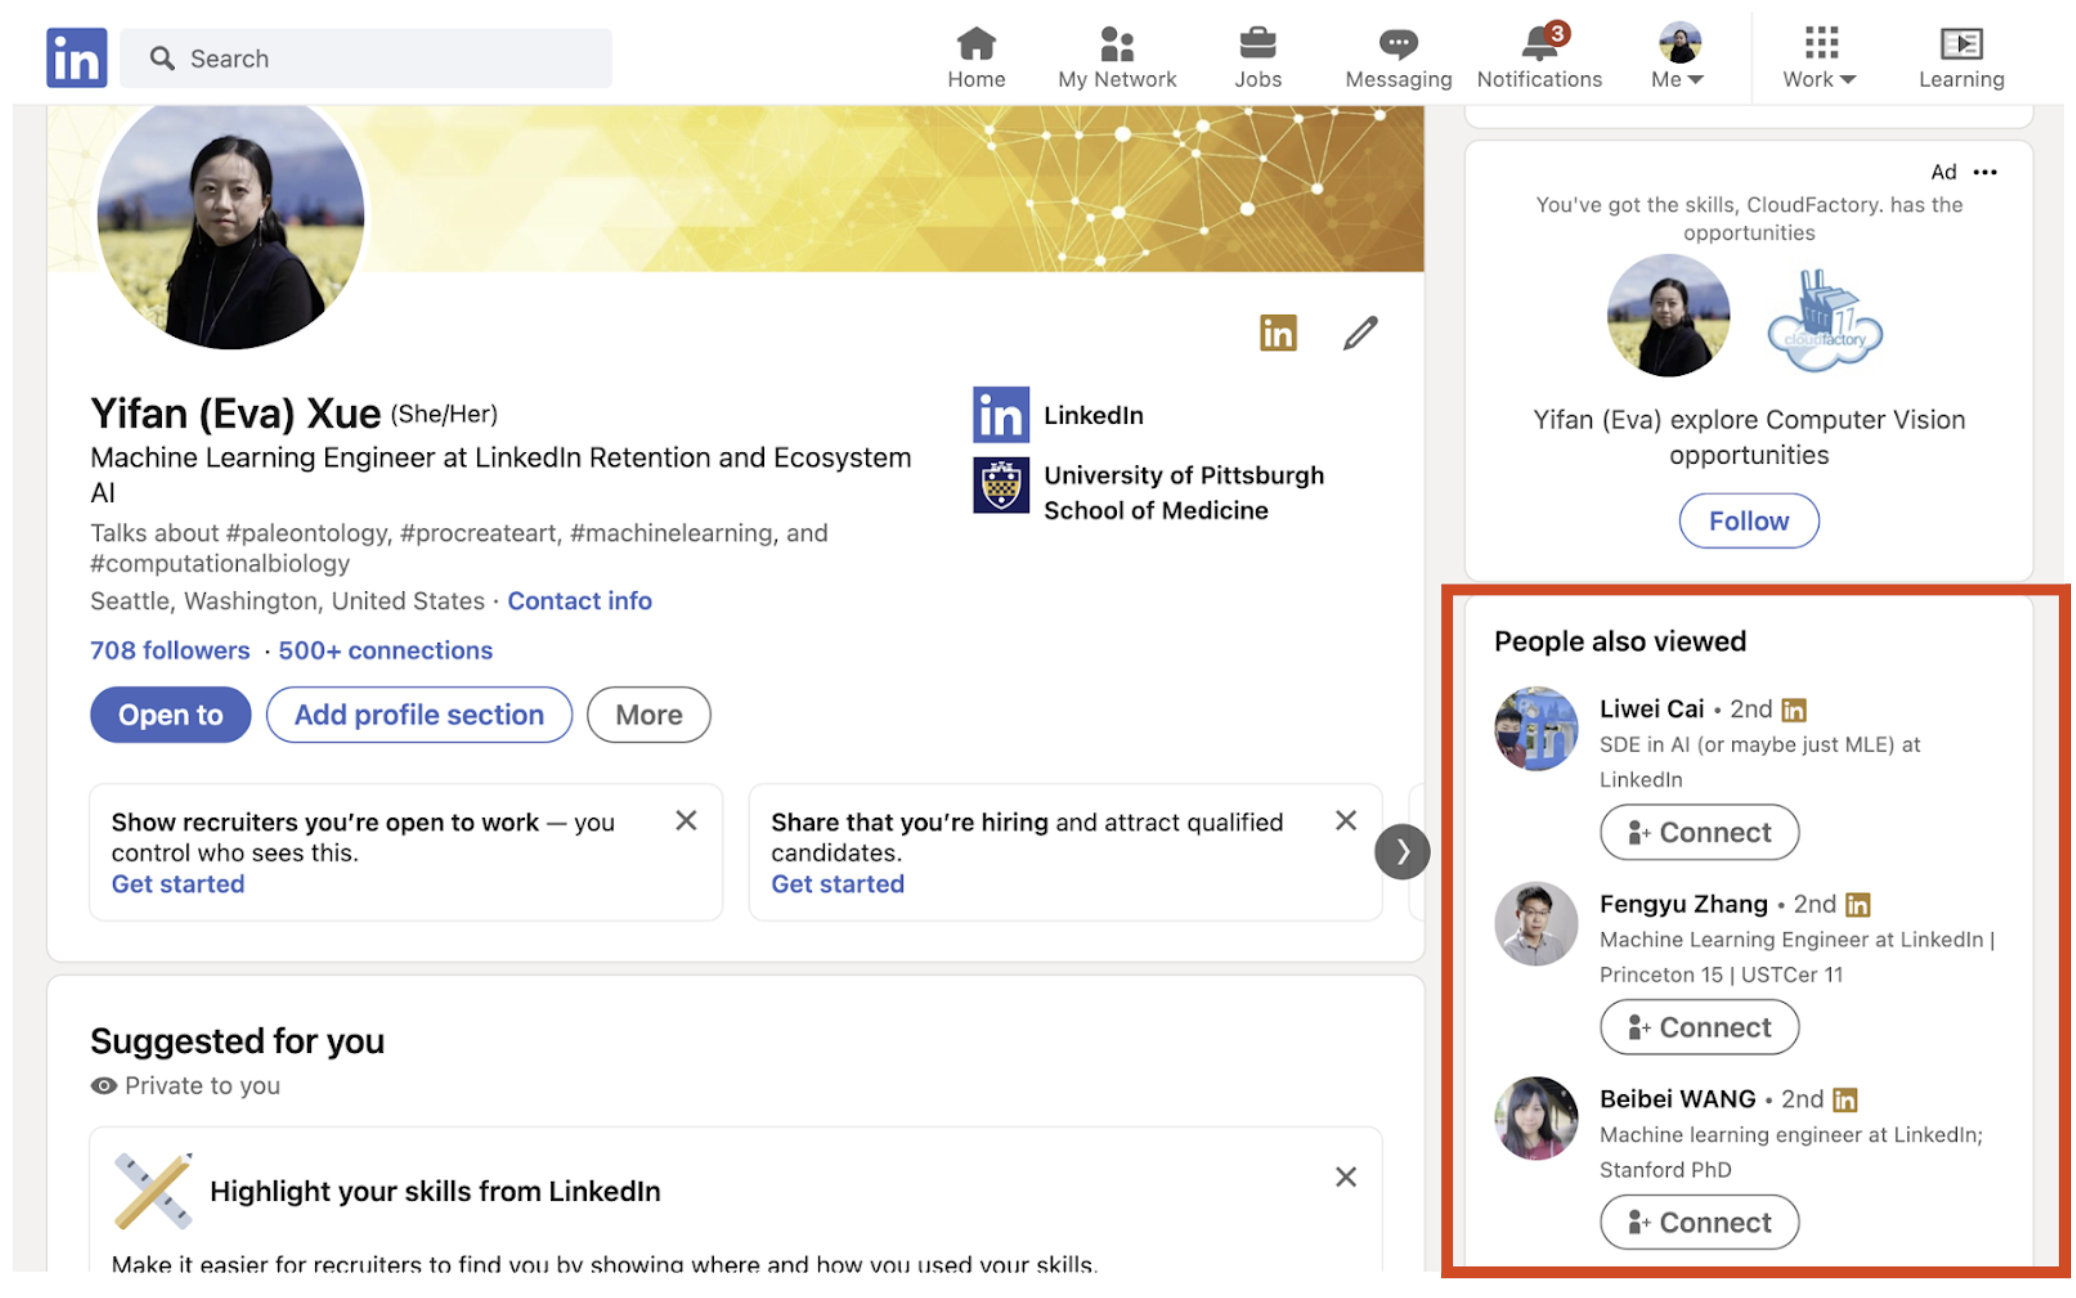Click 'Highlight your skills from LinkedIn' title
The width and height of the screenshot is (2076, 1298).
[x=435, y=1191]
